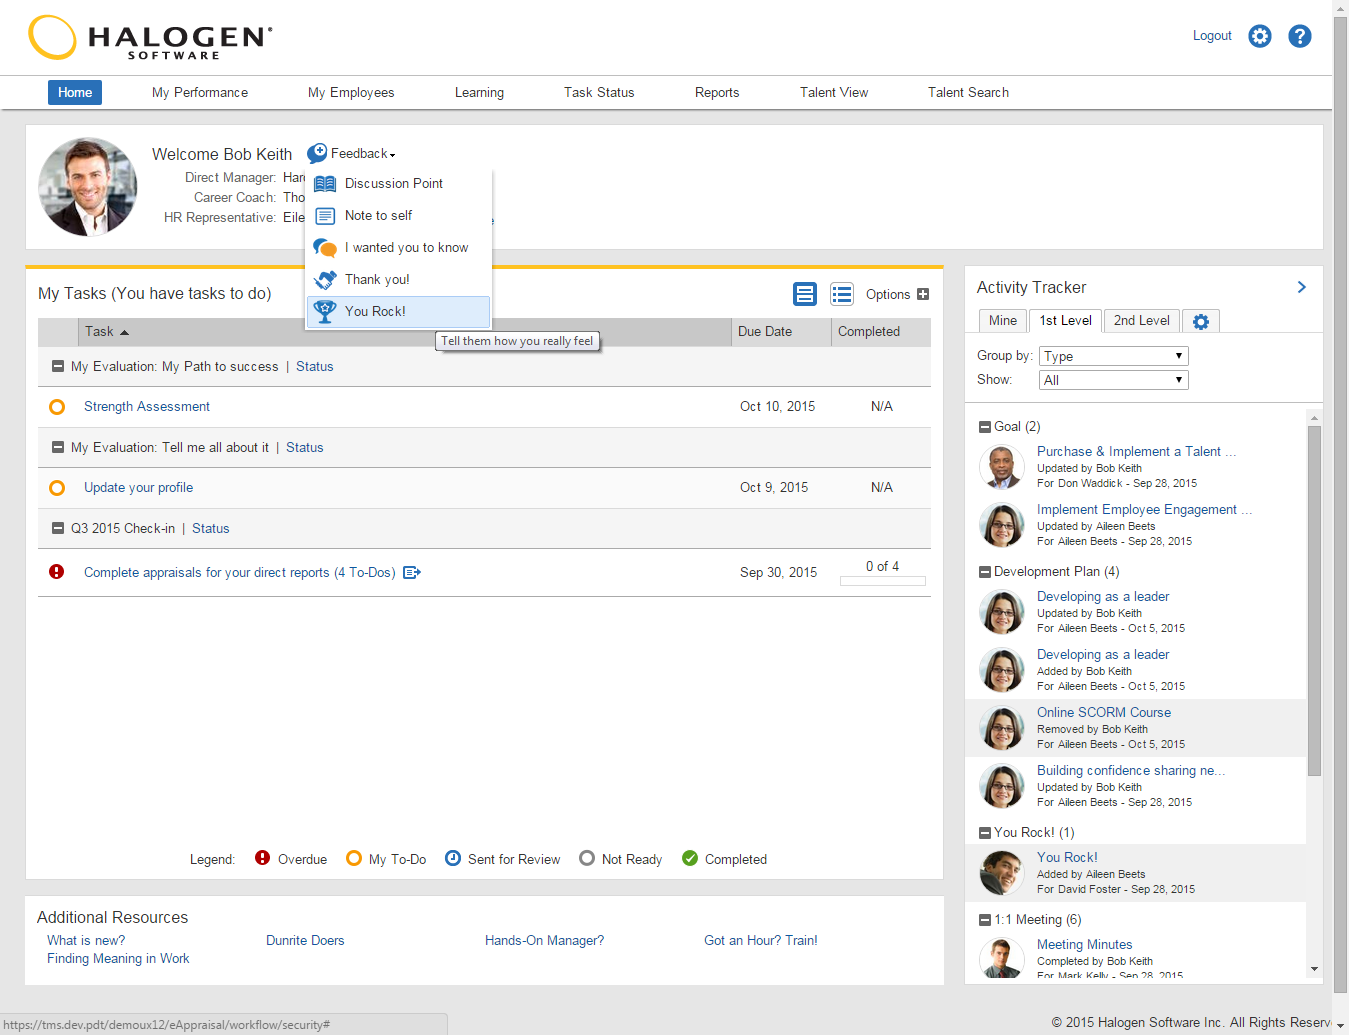Switch to the Mine activity tab
Screen dimensions: 1349x1035
1003,321
